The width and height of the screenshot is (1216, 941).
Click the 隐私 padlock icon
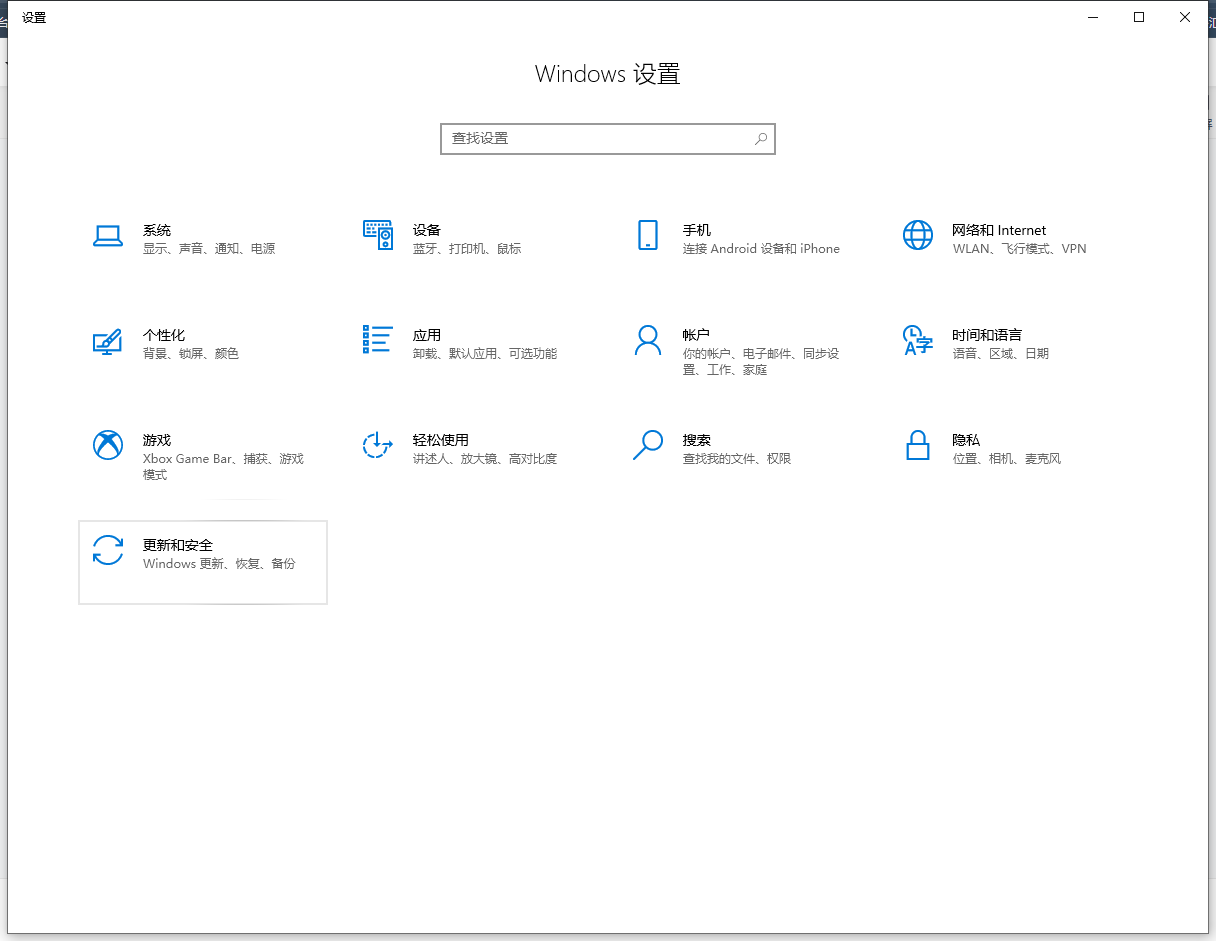918,445
